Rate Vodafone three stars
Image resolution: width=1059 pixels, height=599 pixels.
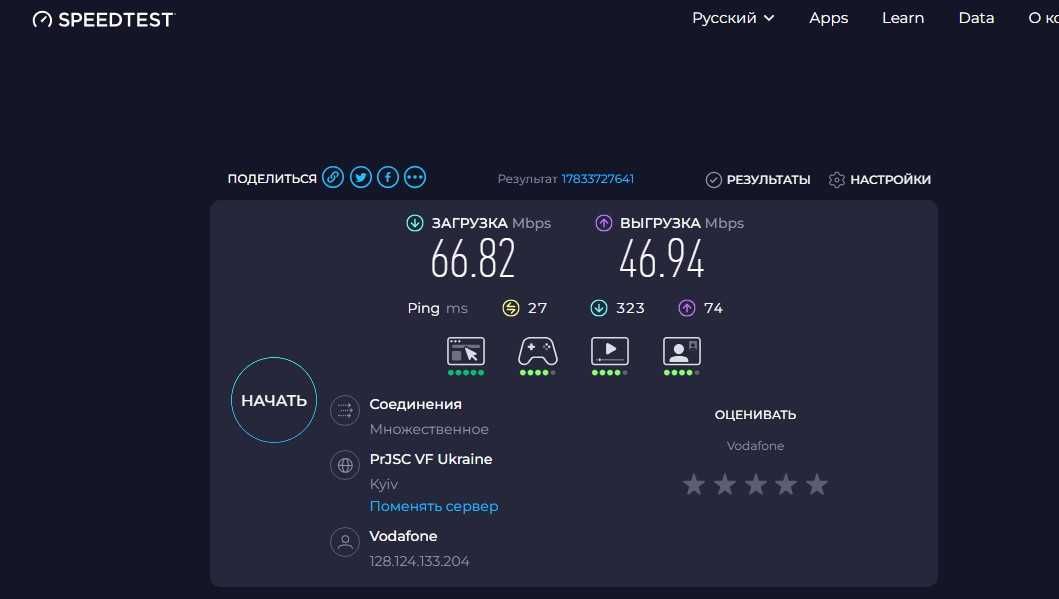(x=755, y=484)
